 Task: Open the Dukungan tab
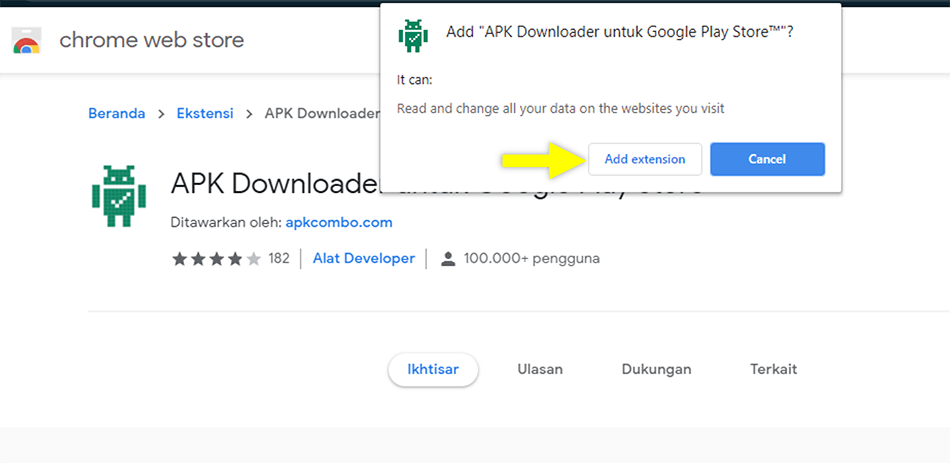pyautogui.click(x=656, y=369)
